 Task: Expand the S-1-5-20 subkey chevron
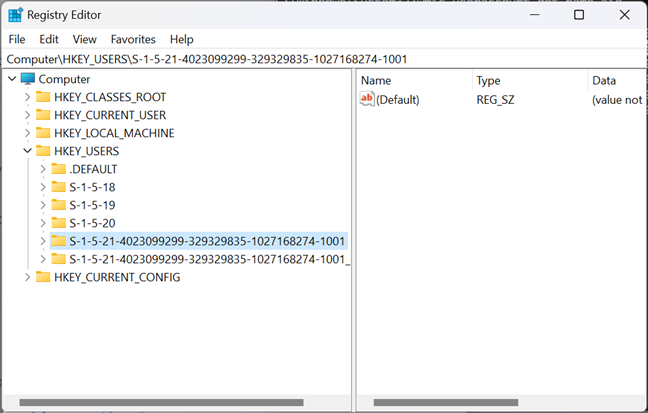pos(43,223)
